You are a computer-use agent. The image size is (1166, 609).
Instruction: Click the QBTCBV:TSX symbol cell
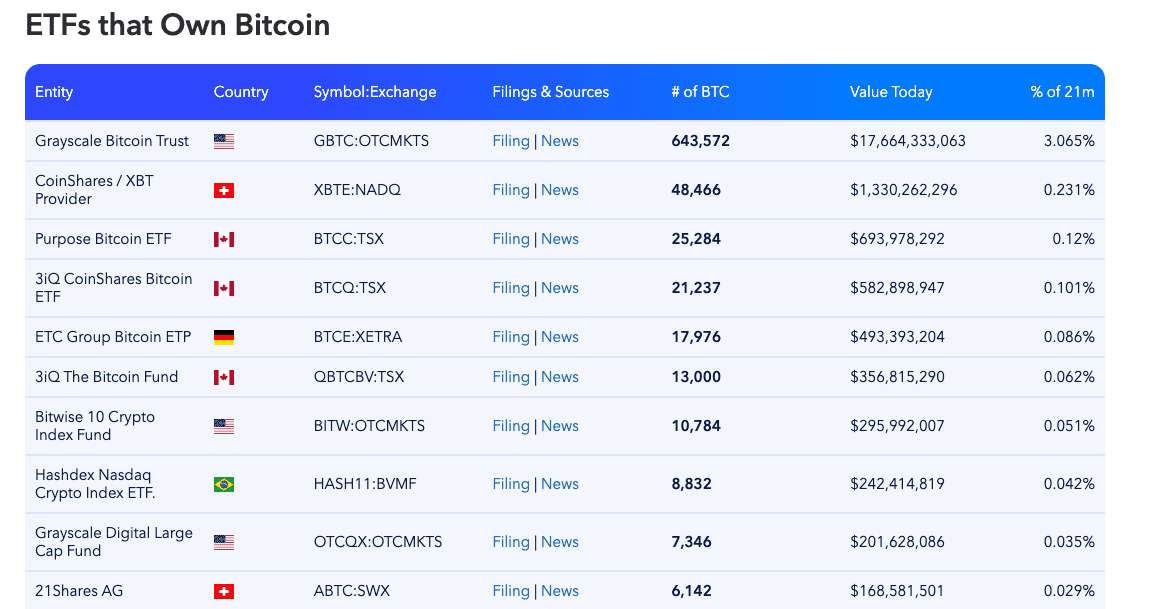click(x=359, y=377)
